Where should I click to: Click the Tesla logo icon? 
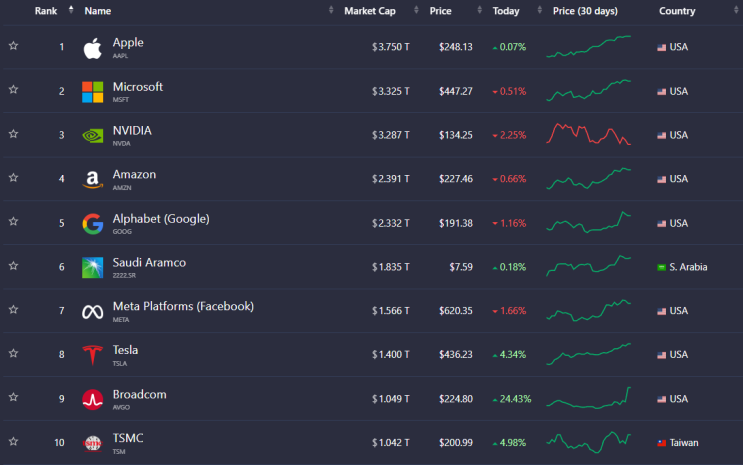(92, 355)
